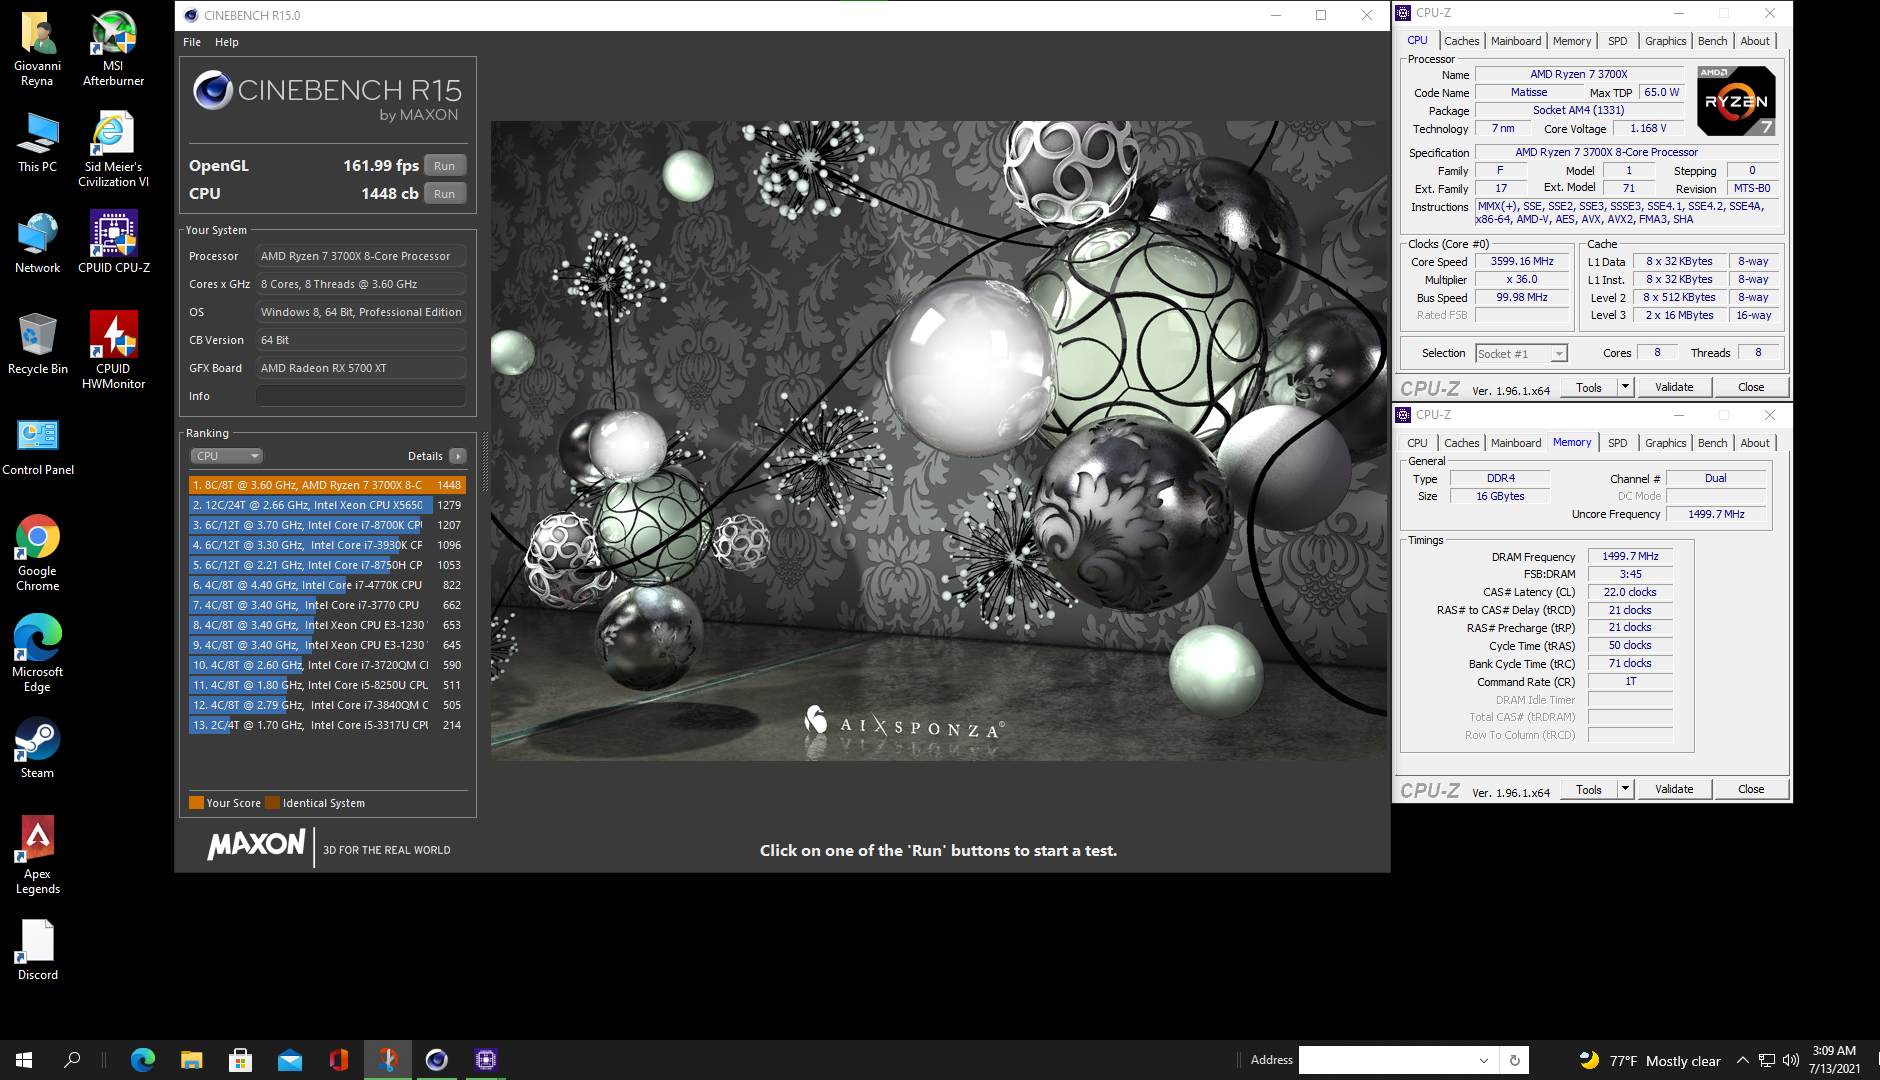Switch to CPU-Z taskbar icon
Screen dimensions: 1880x1080
point(485,1060)
